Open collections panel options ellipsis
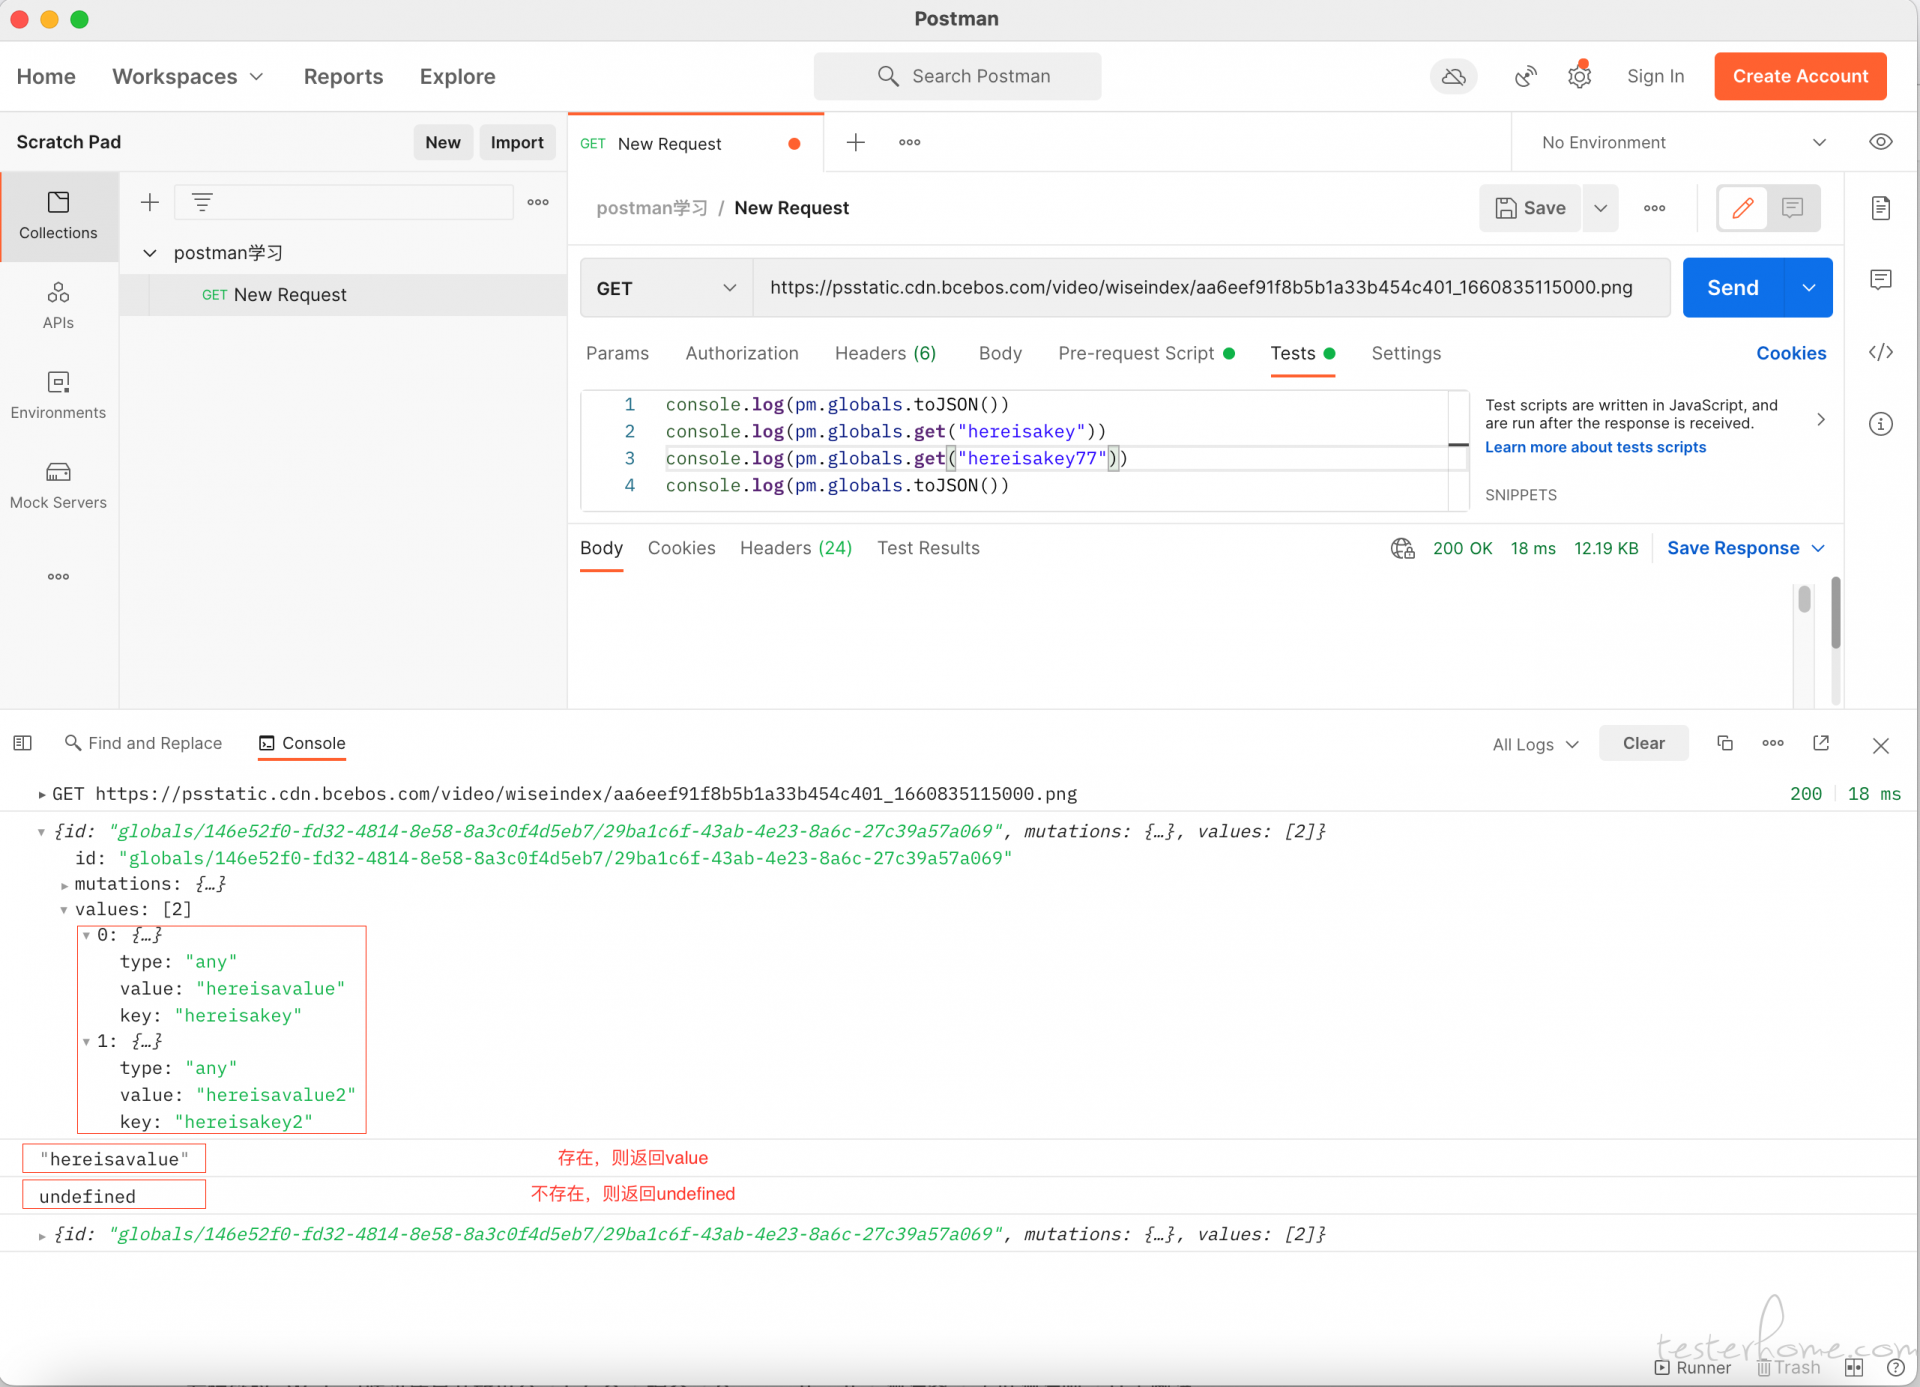 538,202
